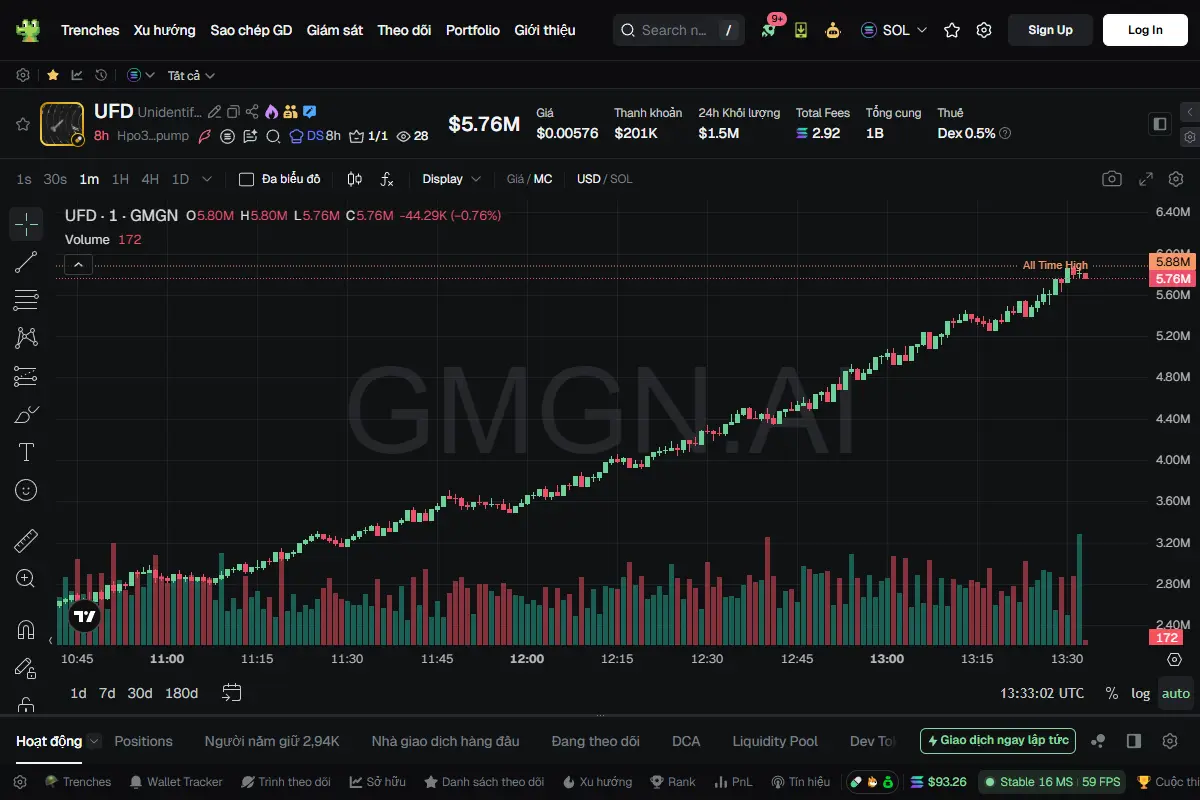The image size is (1200, 800).
Task: Open chart settings gear next to fullscreen
Action: click(x=1176, y=179)
